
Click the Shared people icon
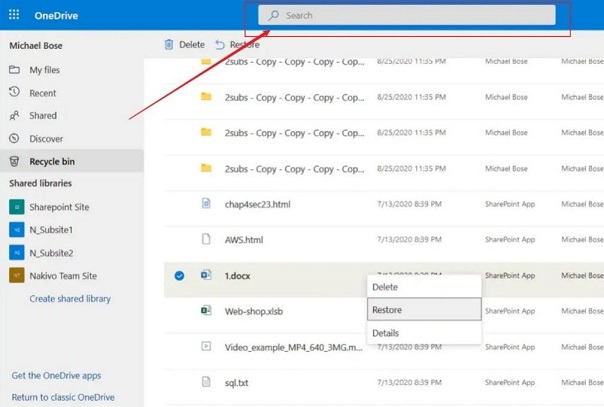click(x=14, y=115)
